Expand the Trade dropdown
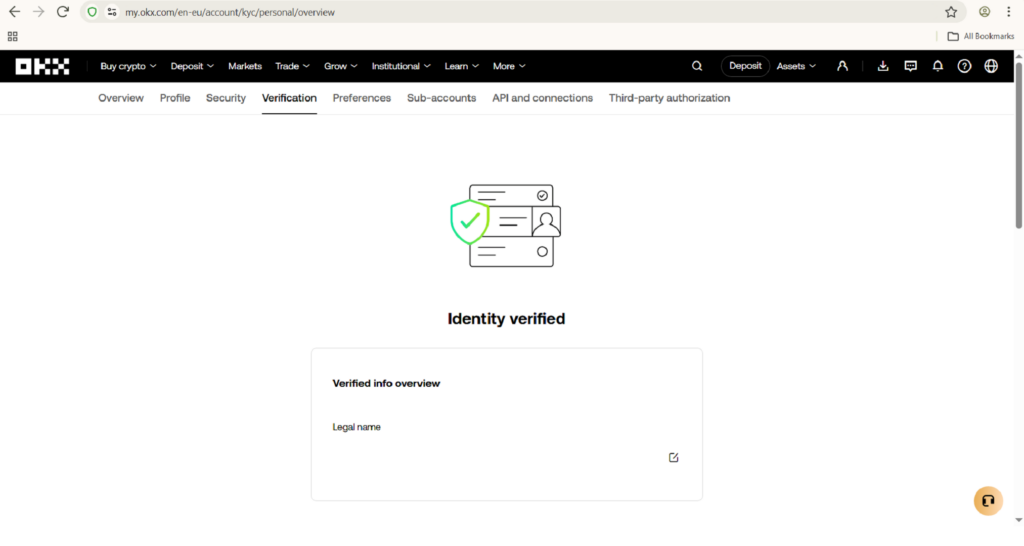1024x546 pixels. tap(292, 66)
